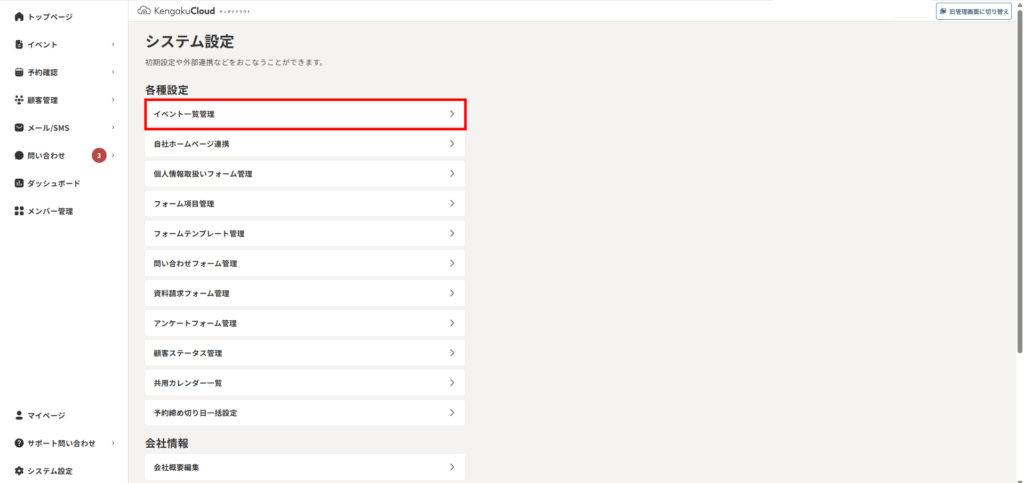This screenshot has width=1024, height=483.
Task: Expand the メール/SMS sidebar chevron
Action: pos(113,128)
